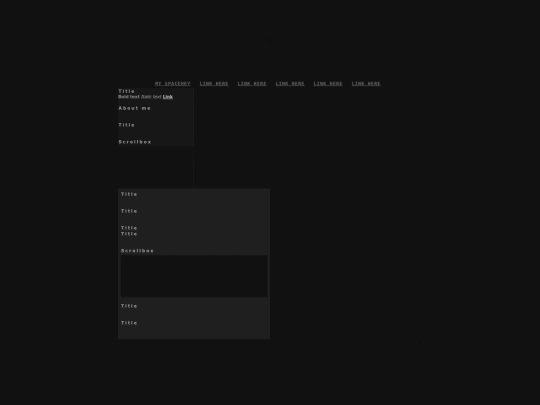Click inside the dark scrollbox area
The width and height of the screenshot is (540, 405).
pyautogui.click(x=194, y=276)
